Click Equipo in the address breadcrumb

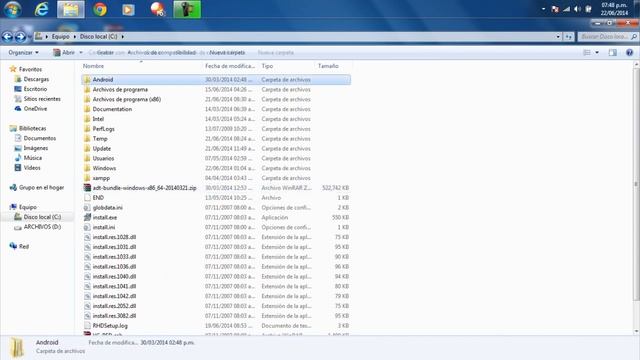pyautogui.click(x=60, y=37)
